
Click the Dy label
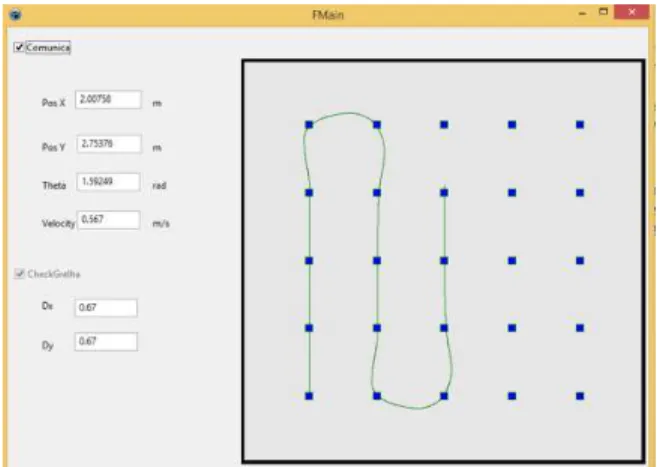[x=48, y=346]
